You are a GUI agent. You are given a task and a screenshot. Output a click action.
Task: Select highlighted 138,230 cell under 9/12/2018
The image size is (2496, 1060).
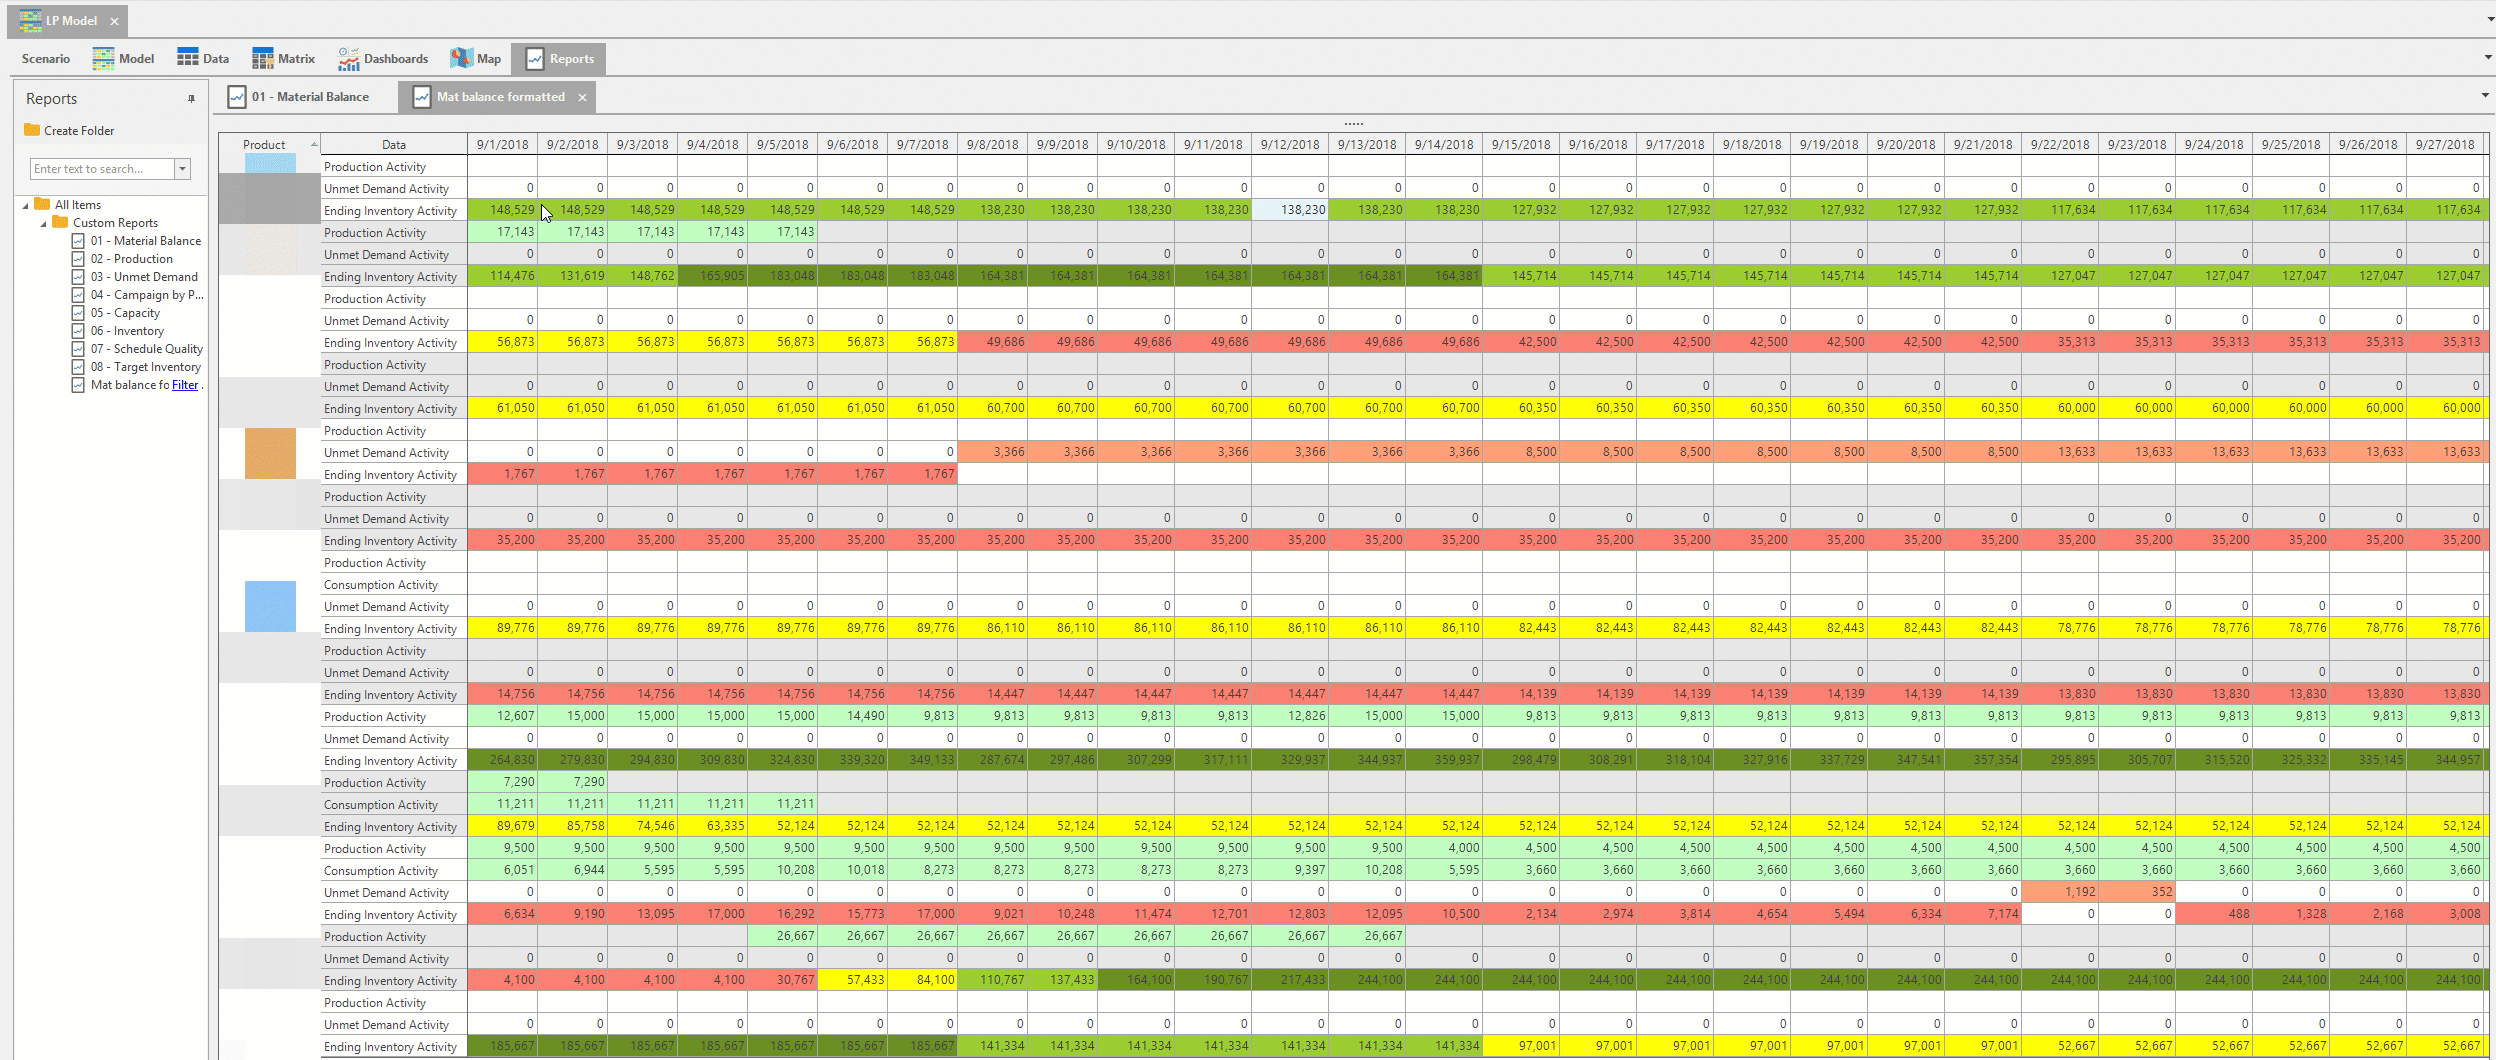1290,210
